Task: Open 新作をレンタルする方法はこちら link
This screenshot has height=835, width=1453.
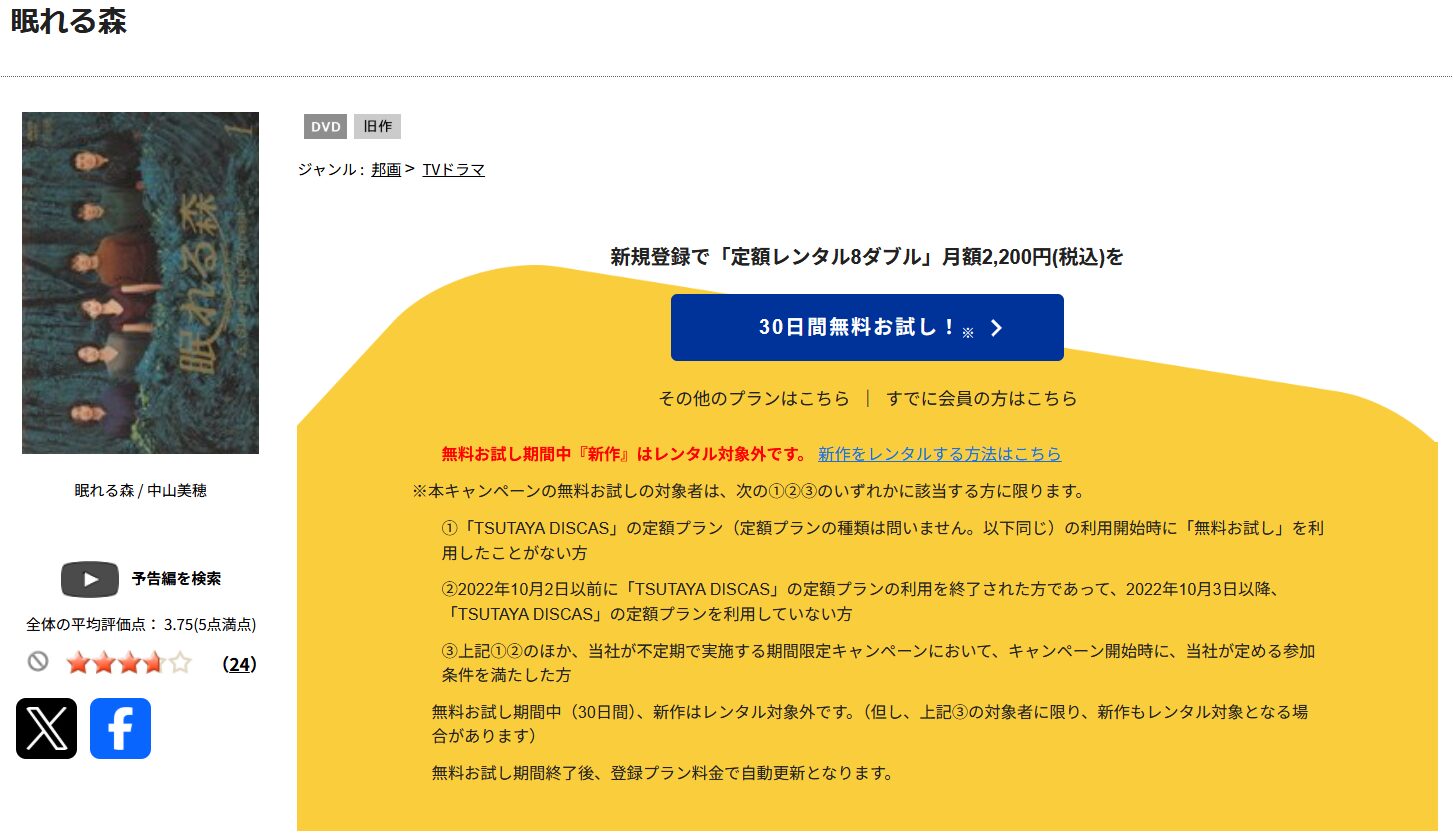Action: click(940, 454)
